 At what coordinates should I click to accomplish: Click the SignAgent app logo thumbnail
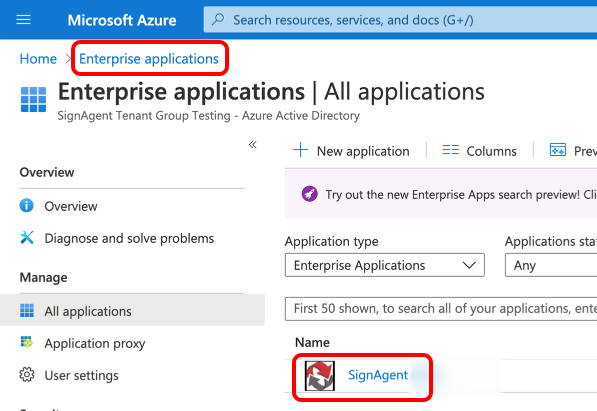click(320, 376)
